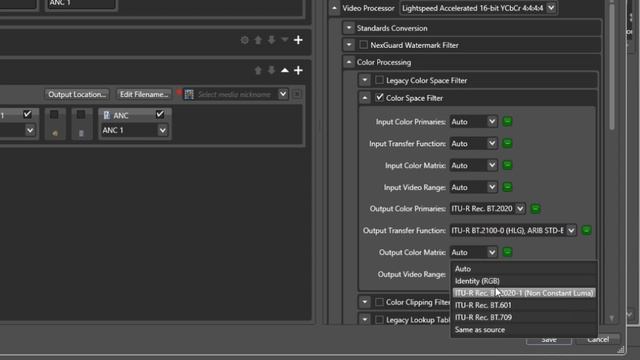Click the settings panel vertical scrollbar thumb
Viewport: 640px width, 360px height.
point(611,67)
